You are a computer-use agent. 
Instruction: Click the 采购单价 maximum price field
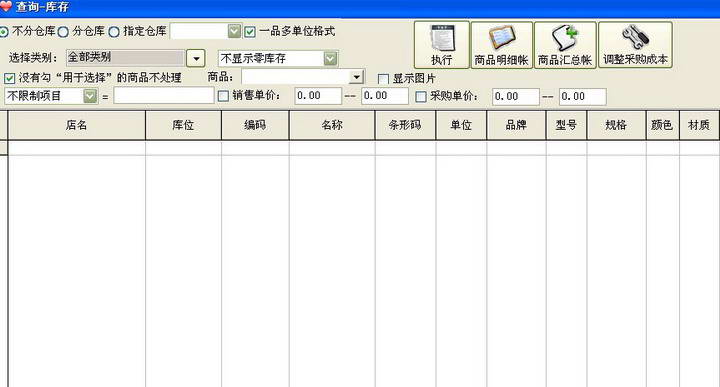click(583, 96)
